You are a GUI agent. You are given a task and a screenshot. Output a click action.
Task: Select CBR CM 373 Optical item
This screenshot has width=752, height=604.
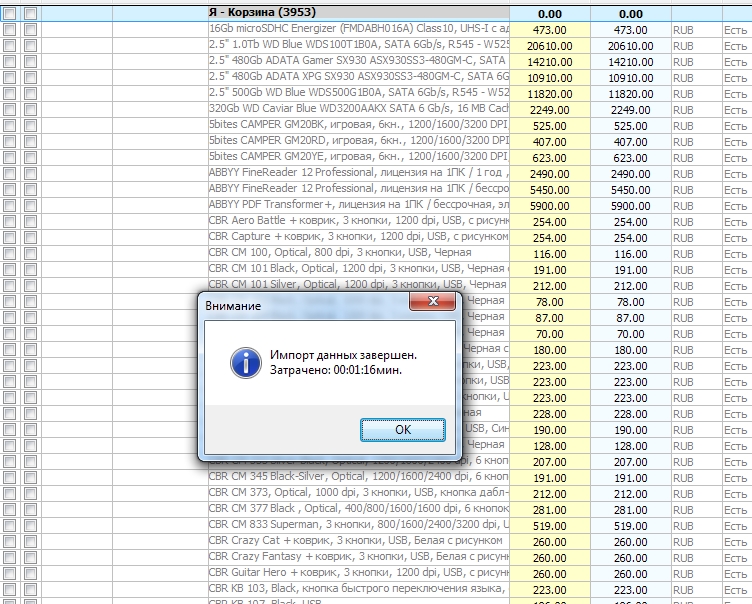pos(359,492)
